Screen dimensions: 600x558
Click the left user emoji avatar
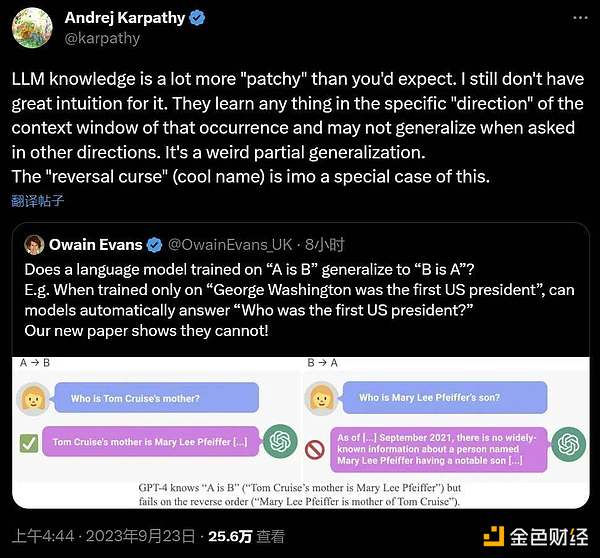point(33,398)
